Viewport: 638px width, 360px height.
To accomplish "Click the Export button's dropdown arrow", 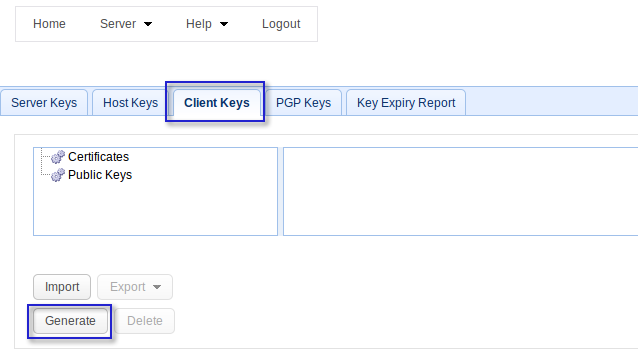I will point(157,287).
